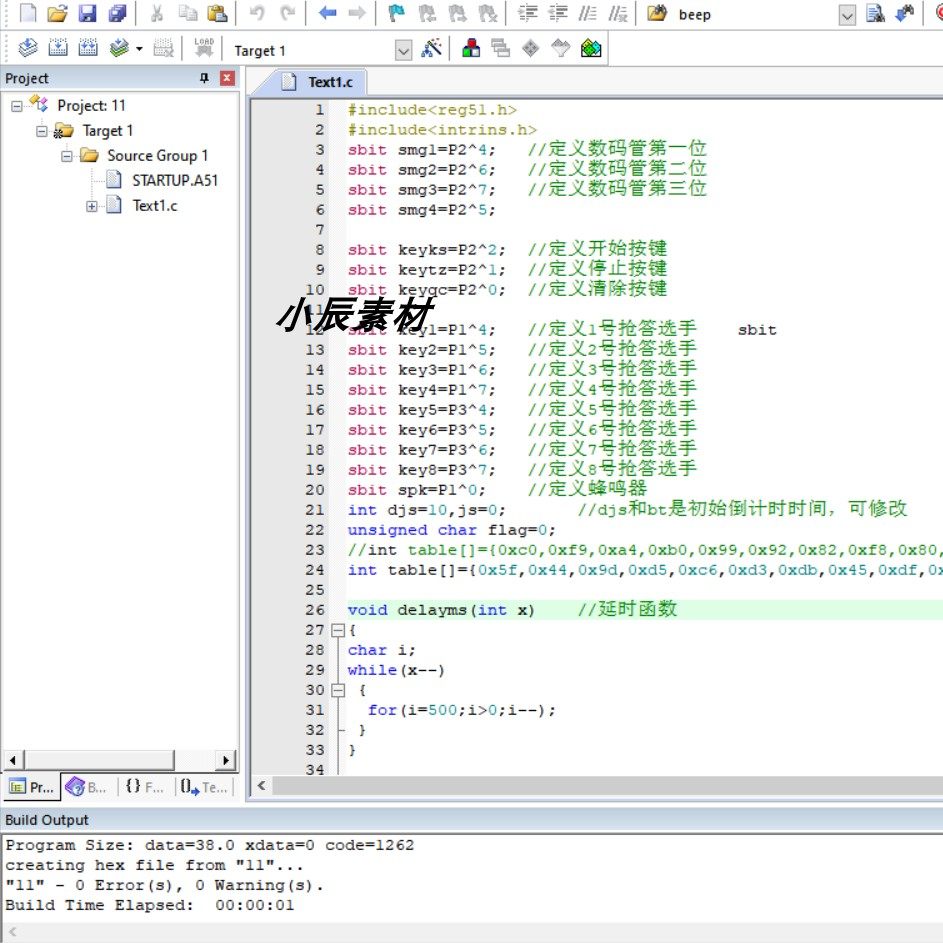
Task: Collapse the Project: 11 tree node
Action: 17,106
